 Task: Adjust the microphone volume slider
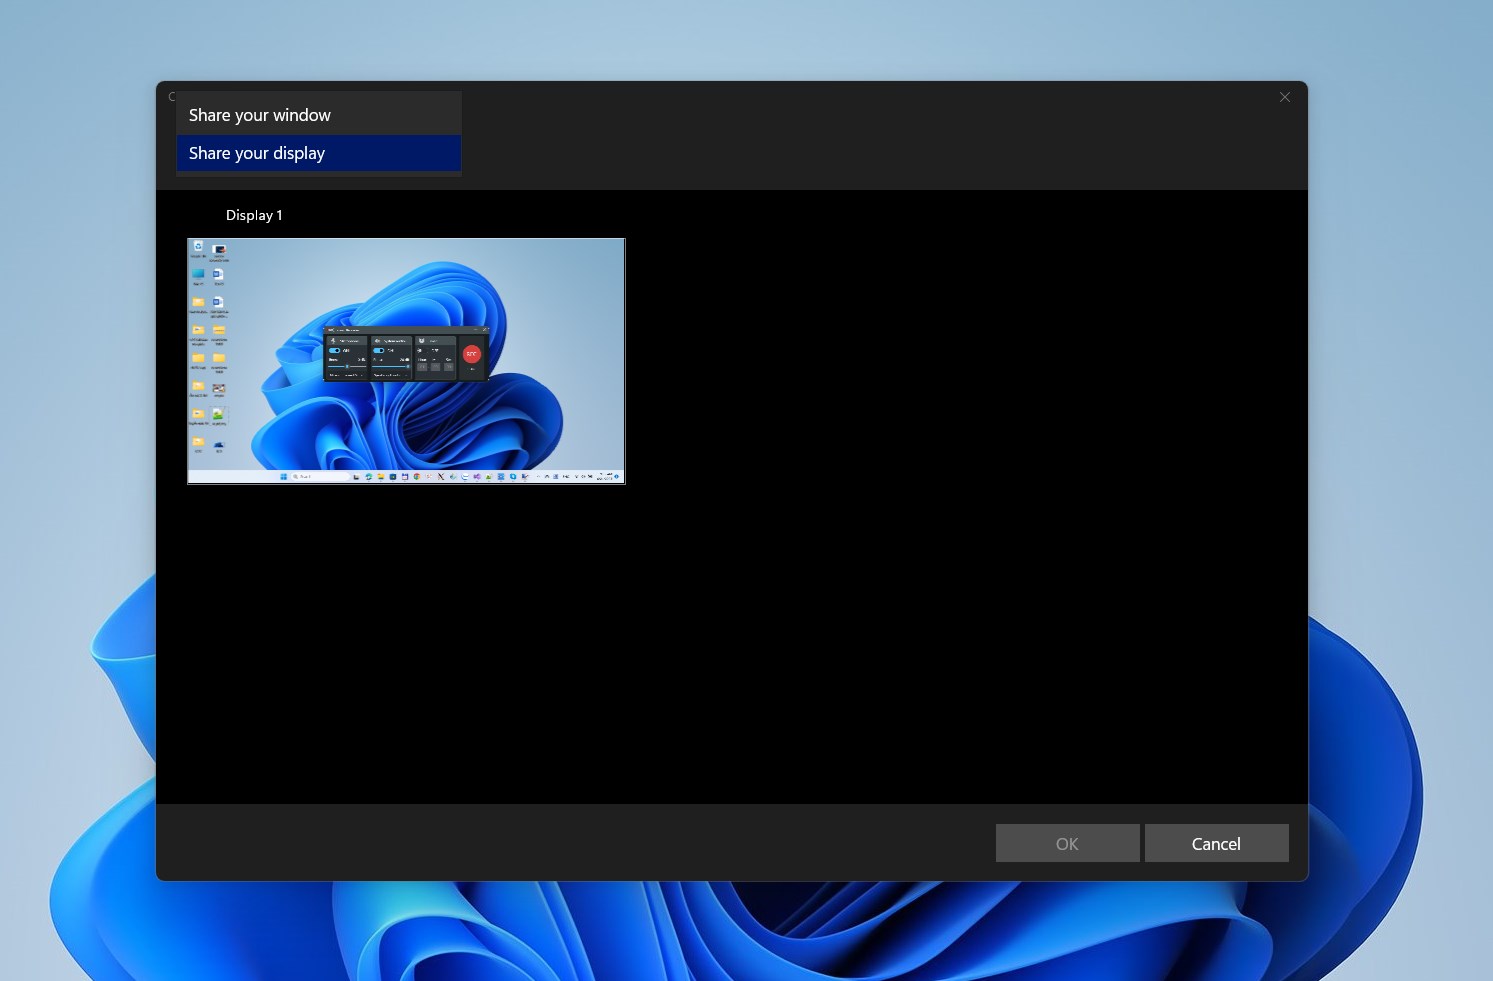tap(347, 366)
